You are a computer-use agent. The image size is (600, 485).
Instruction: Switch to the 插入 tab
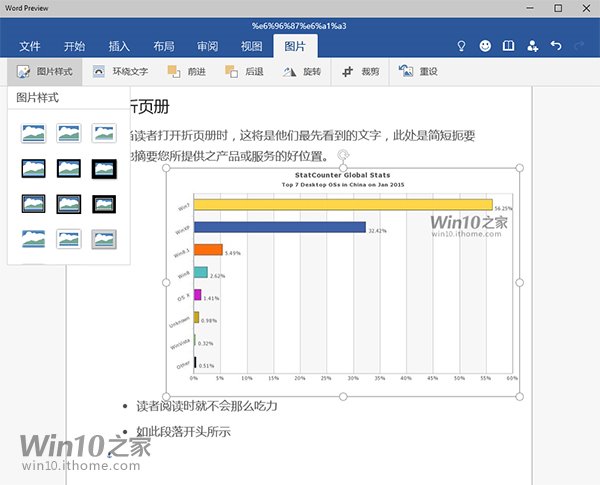(119, 46)
